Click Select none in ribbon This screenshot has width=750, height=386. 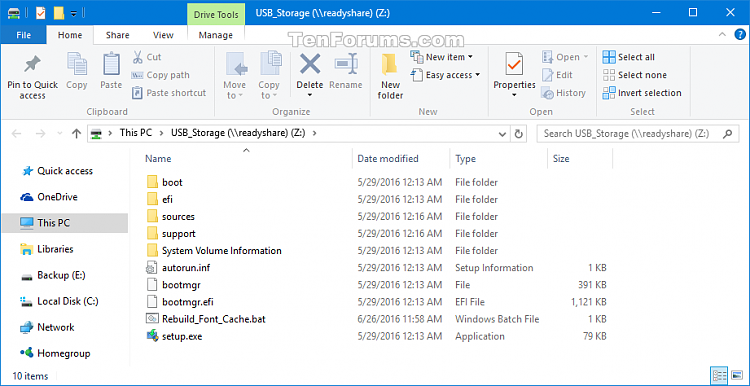point(634,75)
